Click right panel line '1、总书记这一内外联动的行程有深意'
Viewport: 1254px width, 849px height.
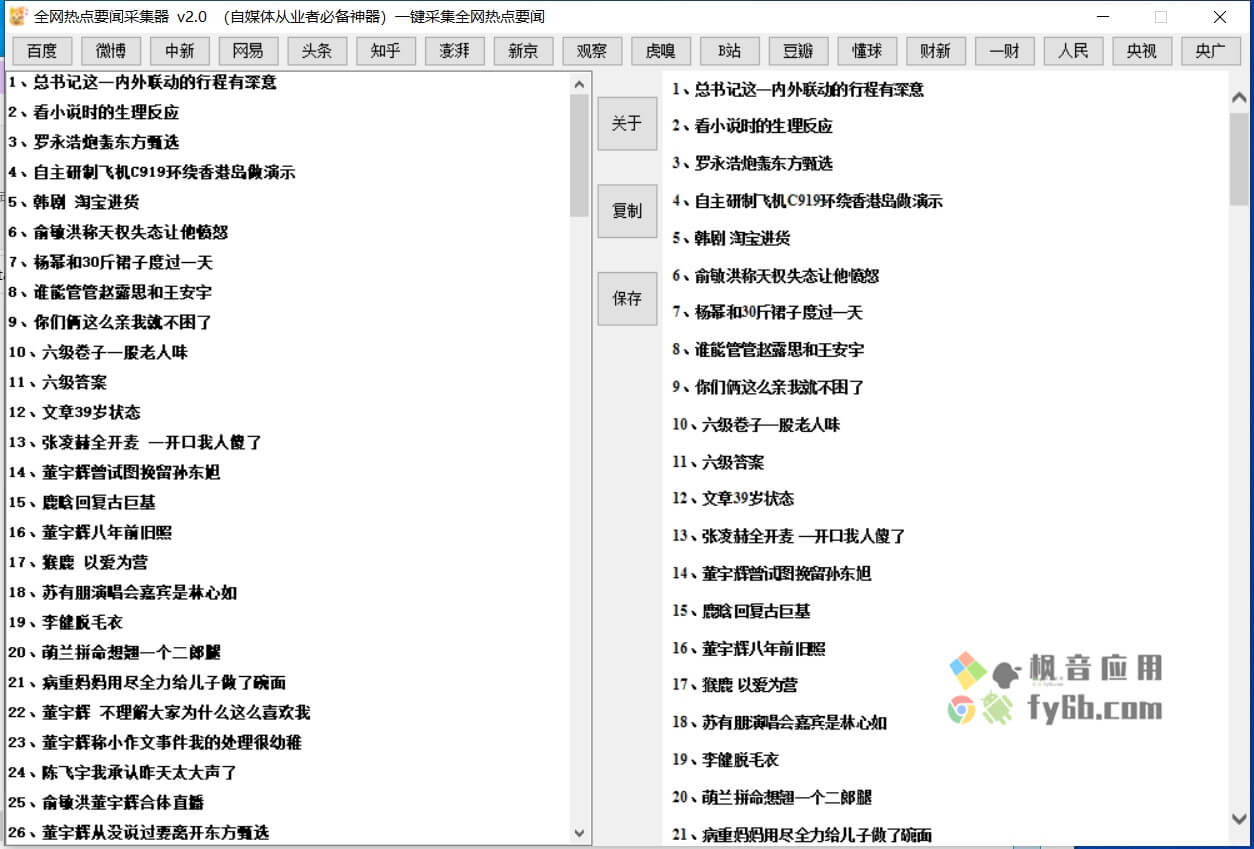[x=798, y=89]
